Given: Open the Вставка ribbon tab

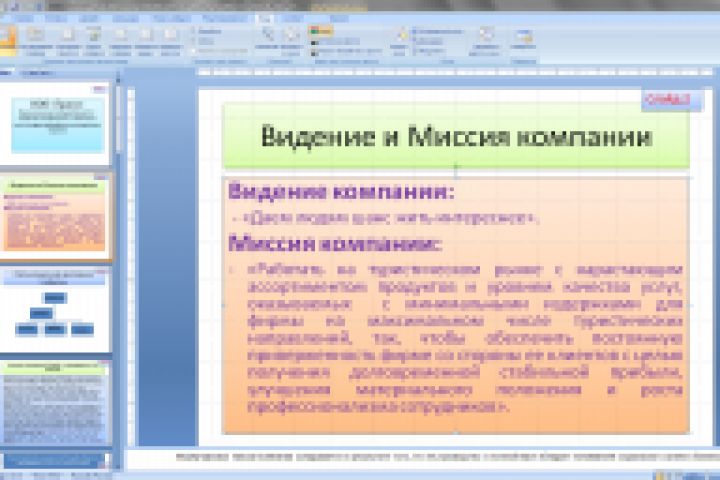Looking at the screenshot, I should [x=56, y=18].
